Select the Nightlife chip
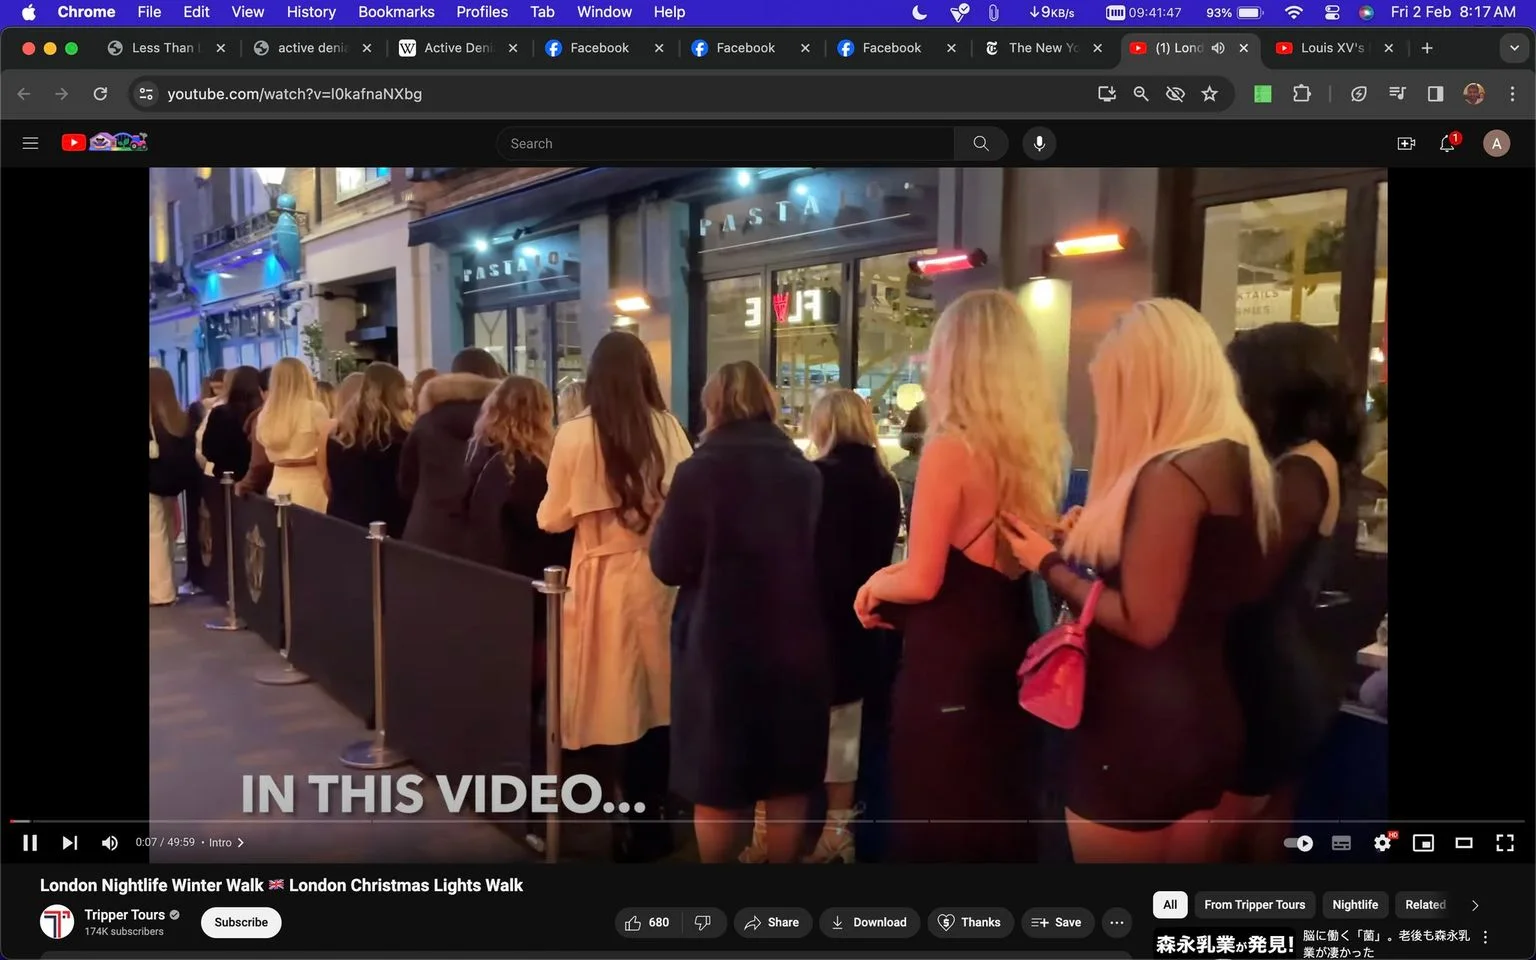Viewport: 1536px width, 960px height. pyautogui.click(x=1355, y=904)
